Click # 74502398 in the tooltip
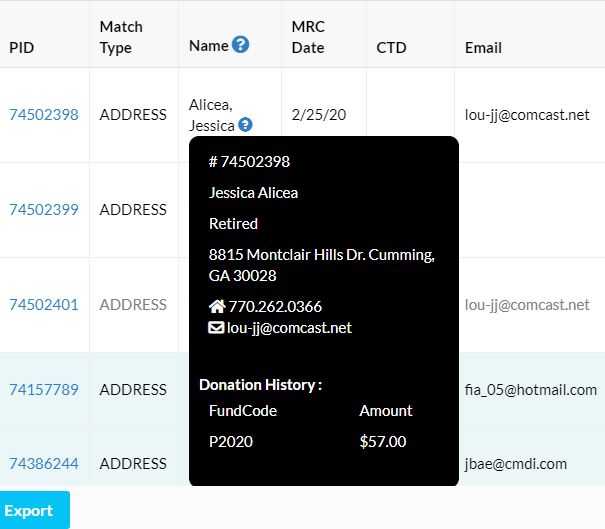The image size is (605, 529). [x=249, y=162]
